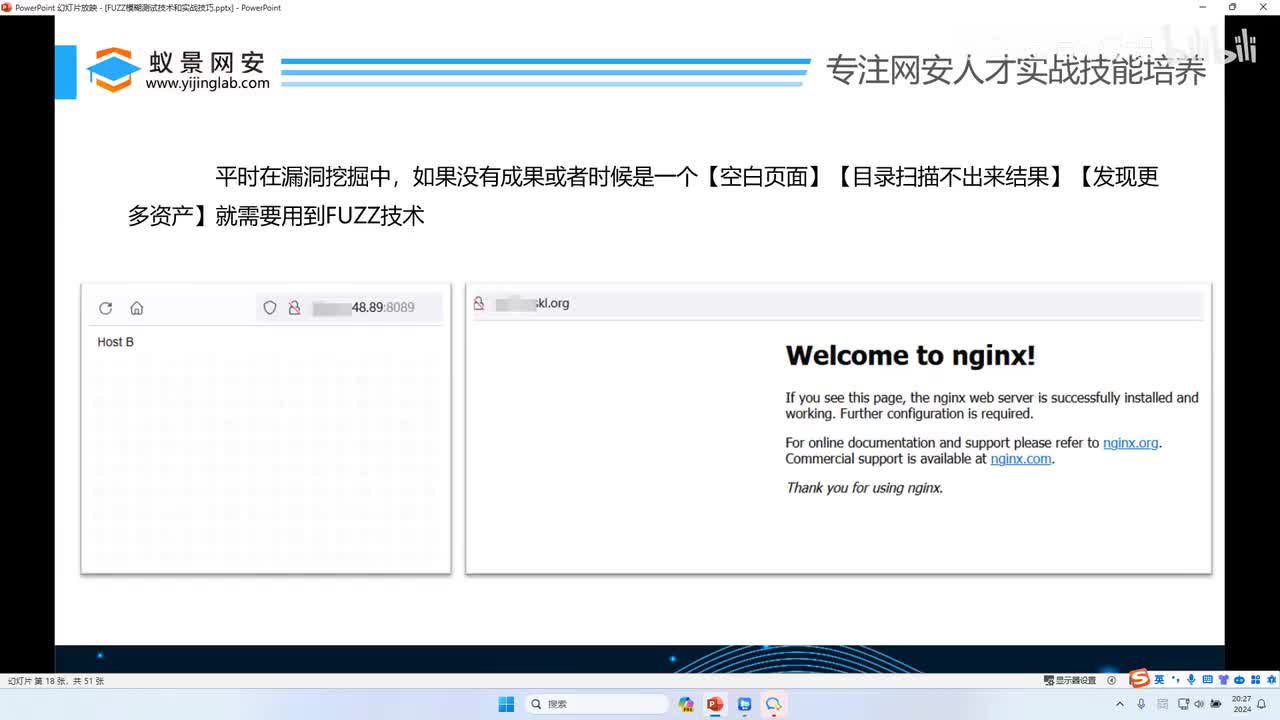Click the previous slide arrow in status bar
Image resolution: width=1280 pixels, height=720 pixels.
click(x=1111, y=680)
